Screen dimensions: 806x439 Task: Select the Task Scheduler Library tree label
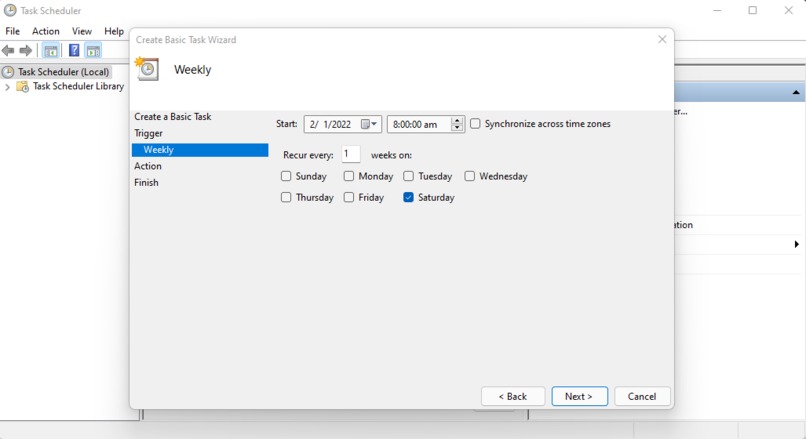[x=78, y=86]
